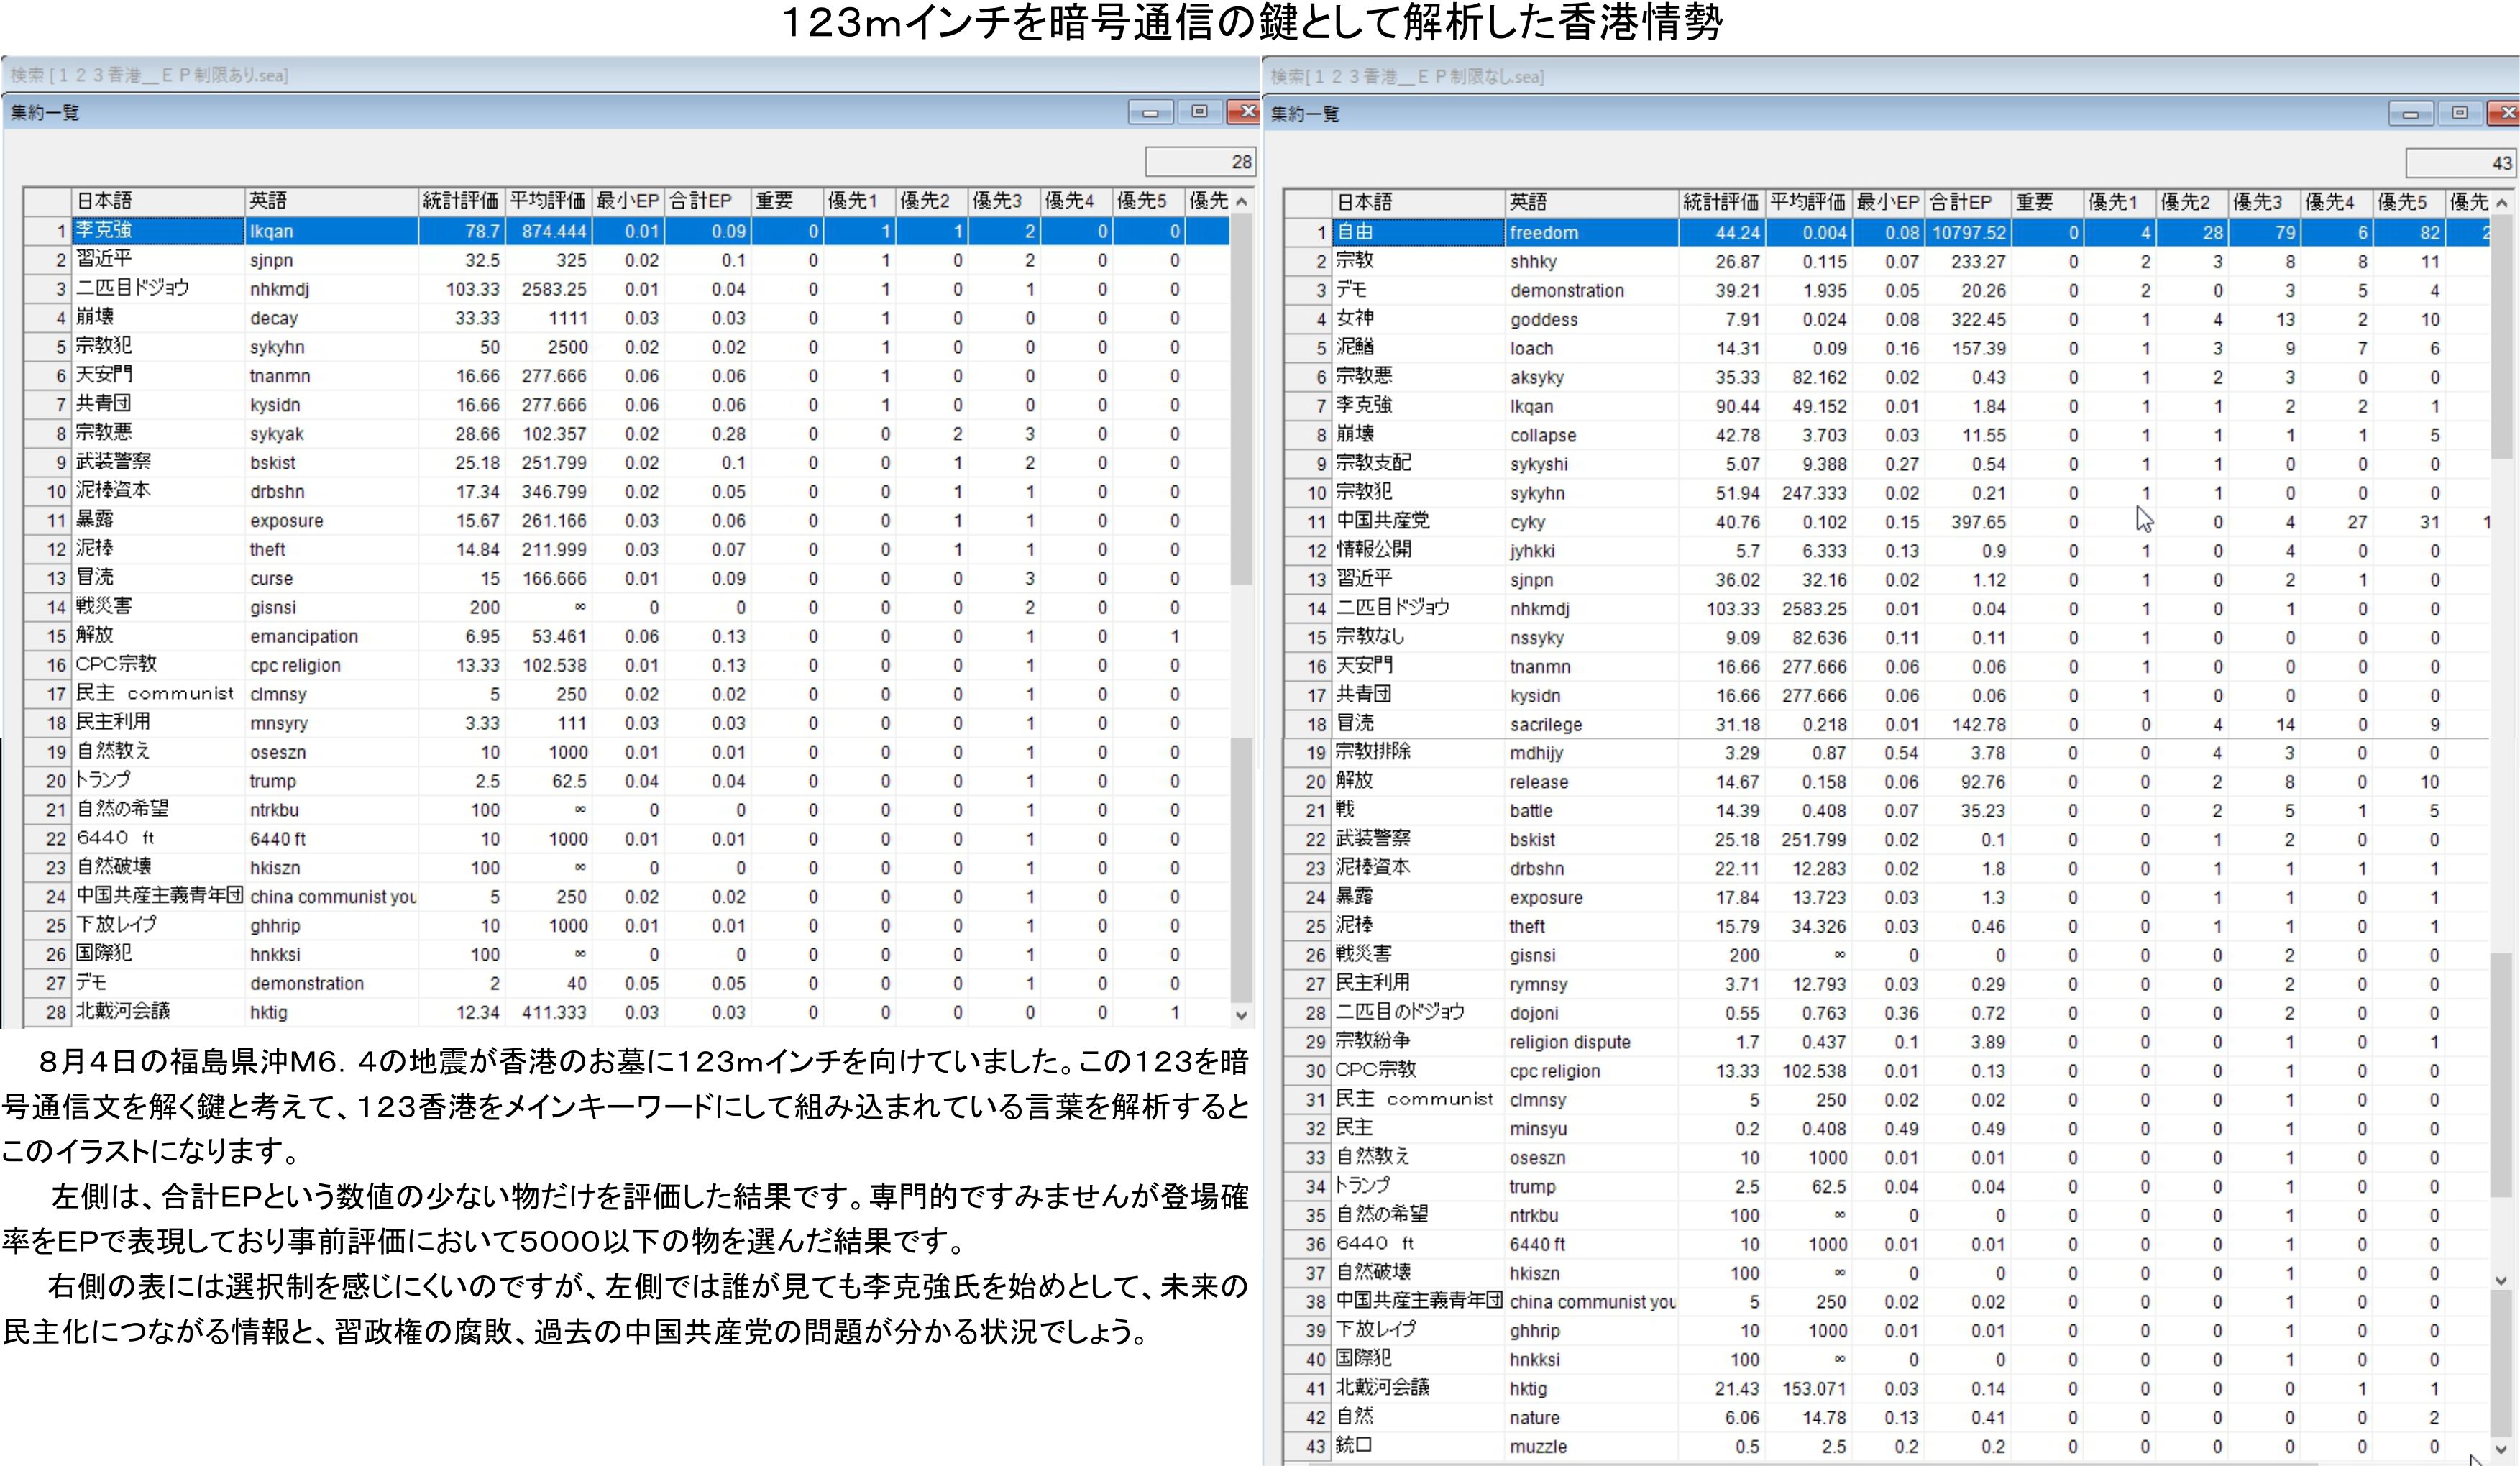The height and width of the screenshot is (1466, 2520).
Task: Maximize the left 集約一覧 window
Action: 1199,113
